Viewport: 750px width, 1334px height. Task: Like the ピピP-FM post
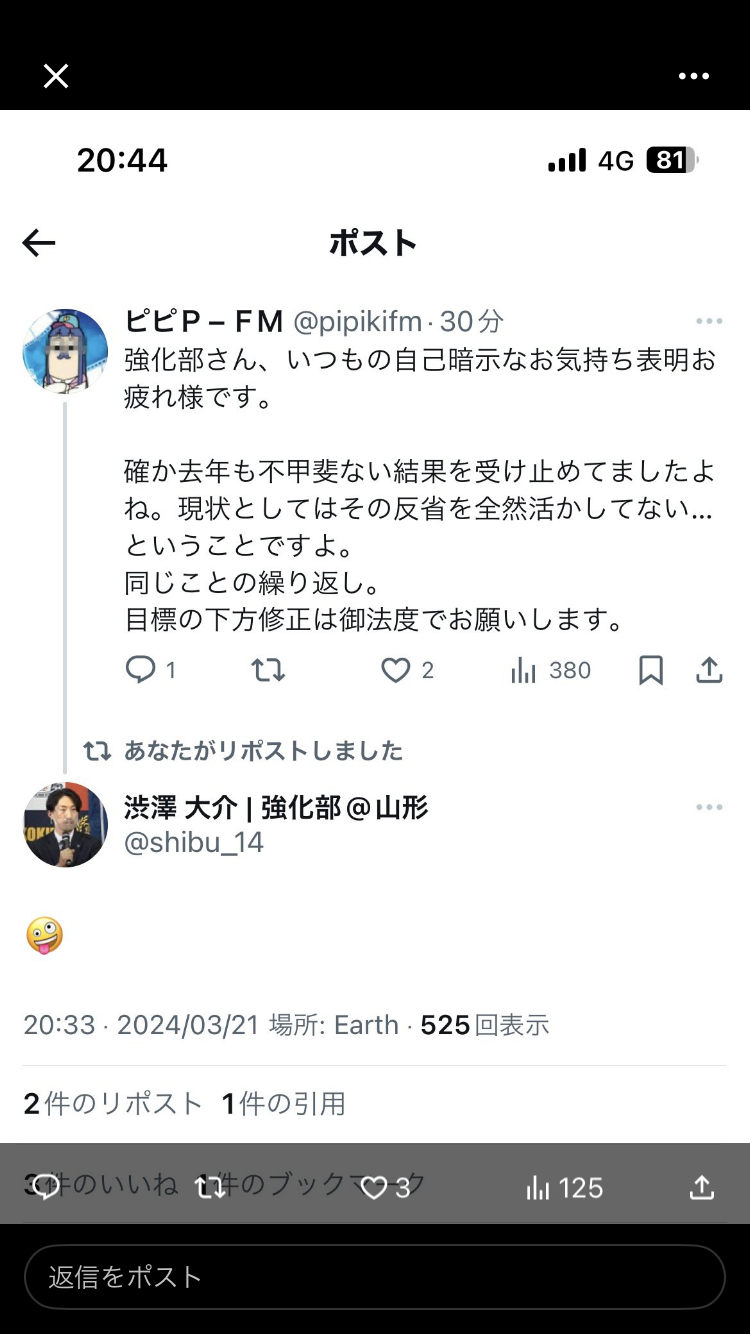pyautogui.click(x=396, y=670)
